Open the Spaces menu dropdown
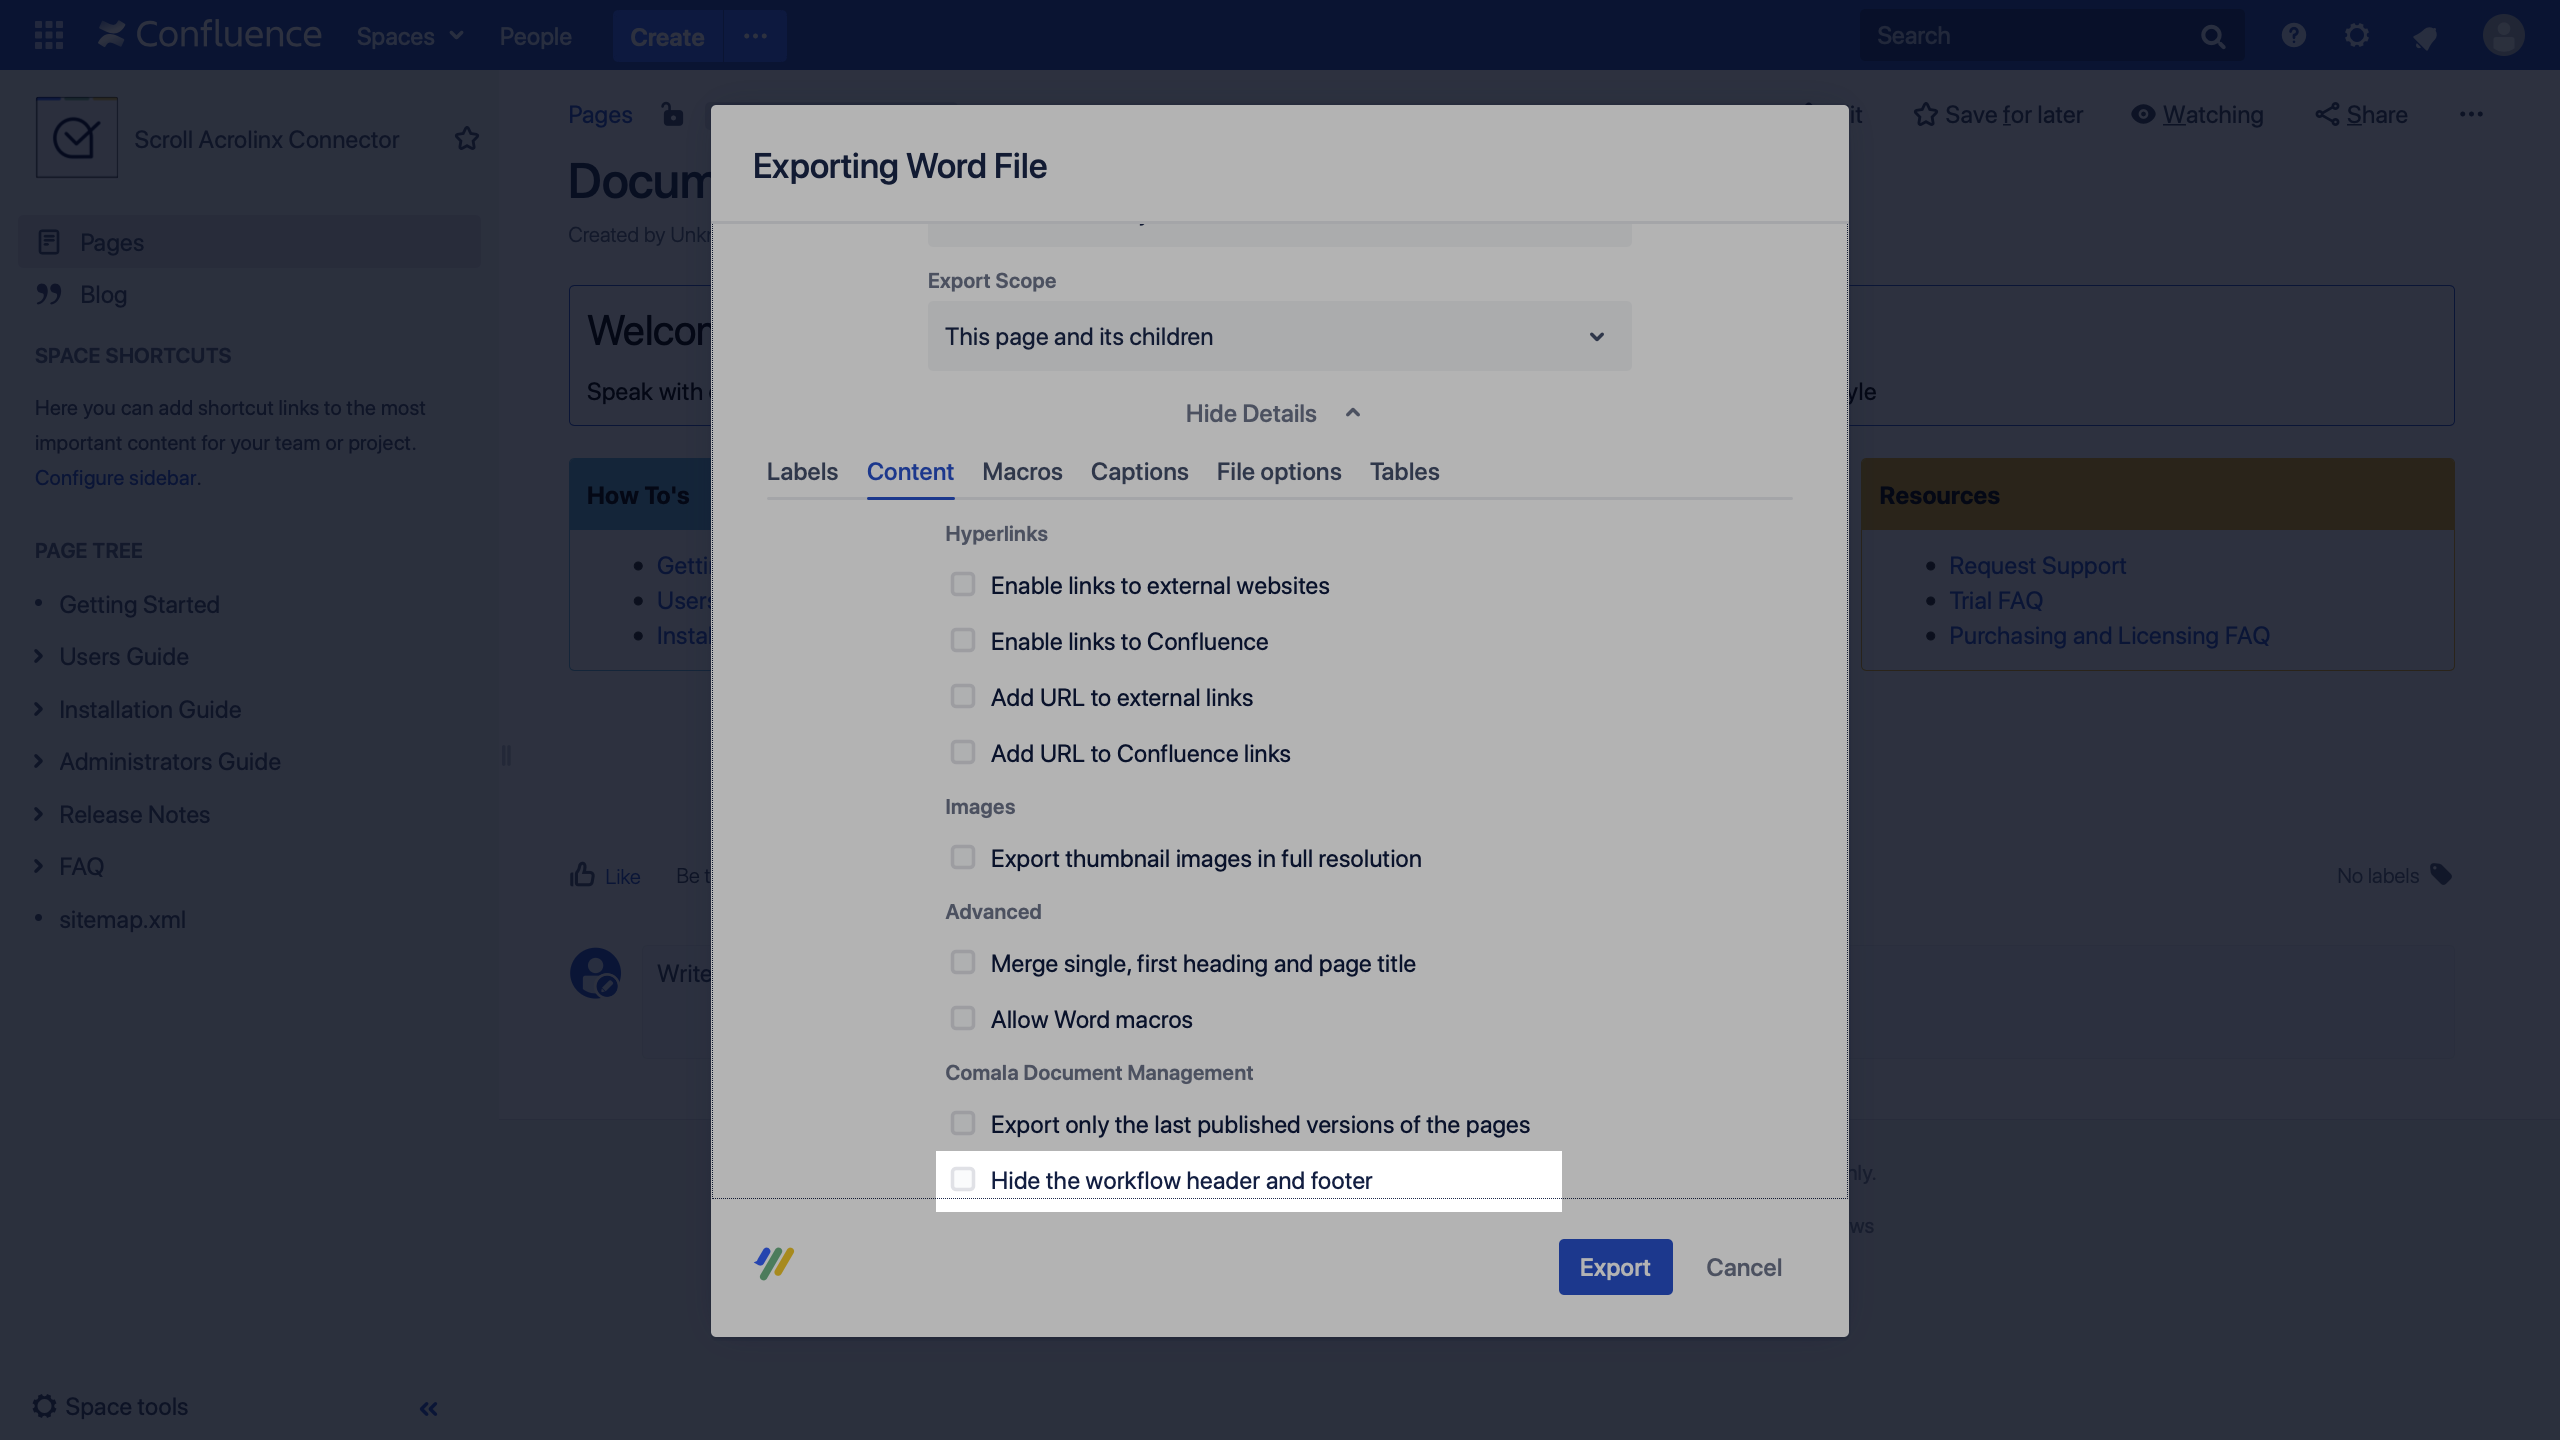Image resolution: width=2560 pixels, height=1440 pixels. 410,37
